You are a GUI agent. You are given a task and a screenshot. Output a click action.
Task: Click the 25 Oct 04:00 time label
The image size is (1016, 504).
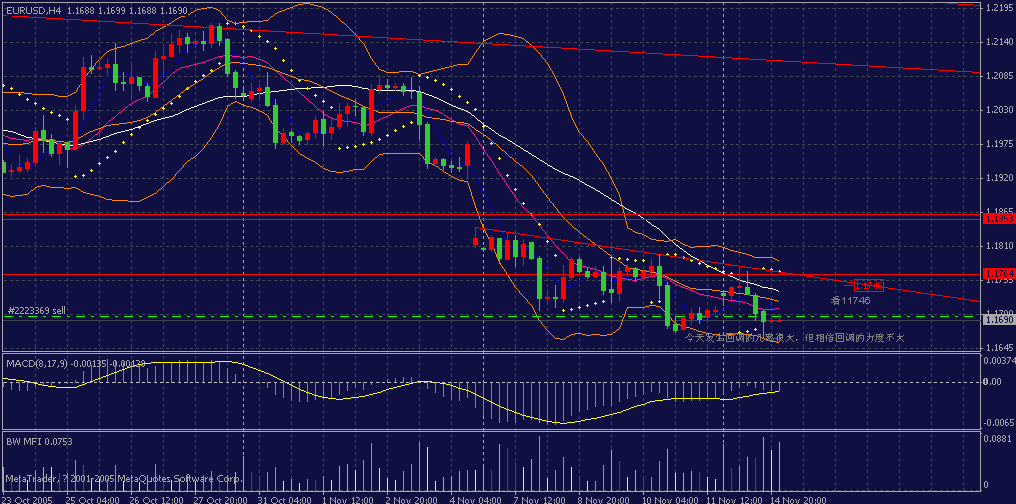point(91,499)
